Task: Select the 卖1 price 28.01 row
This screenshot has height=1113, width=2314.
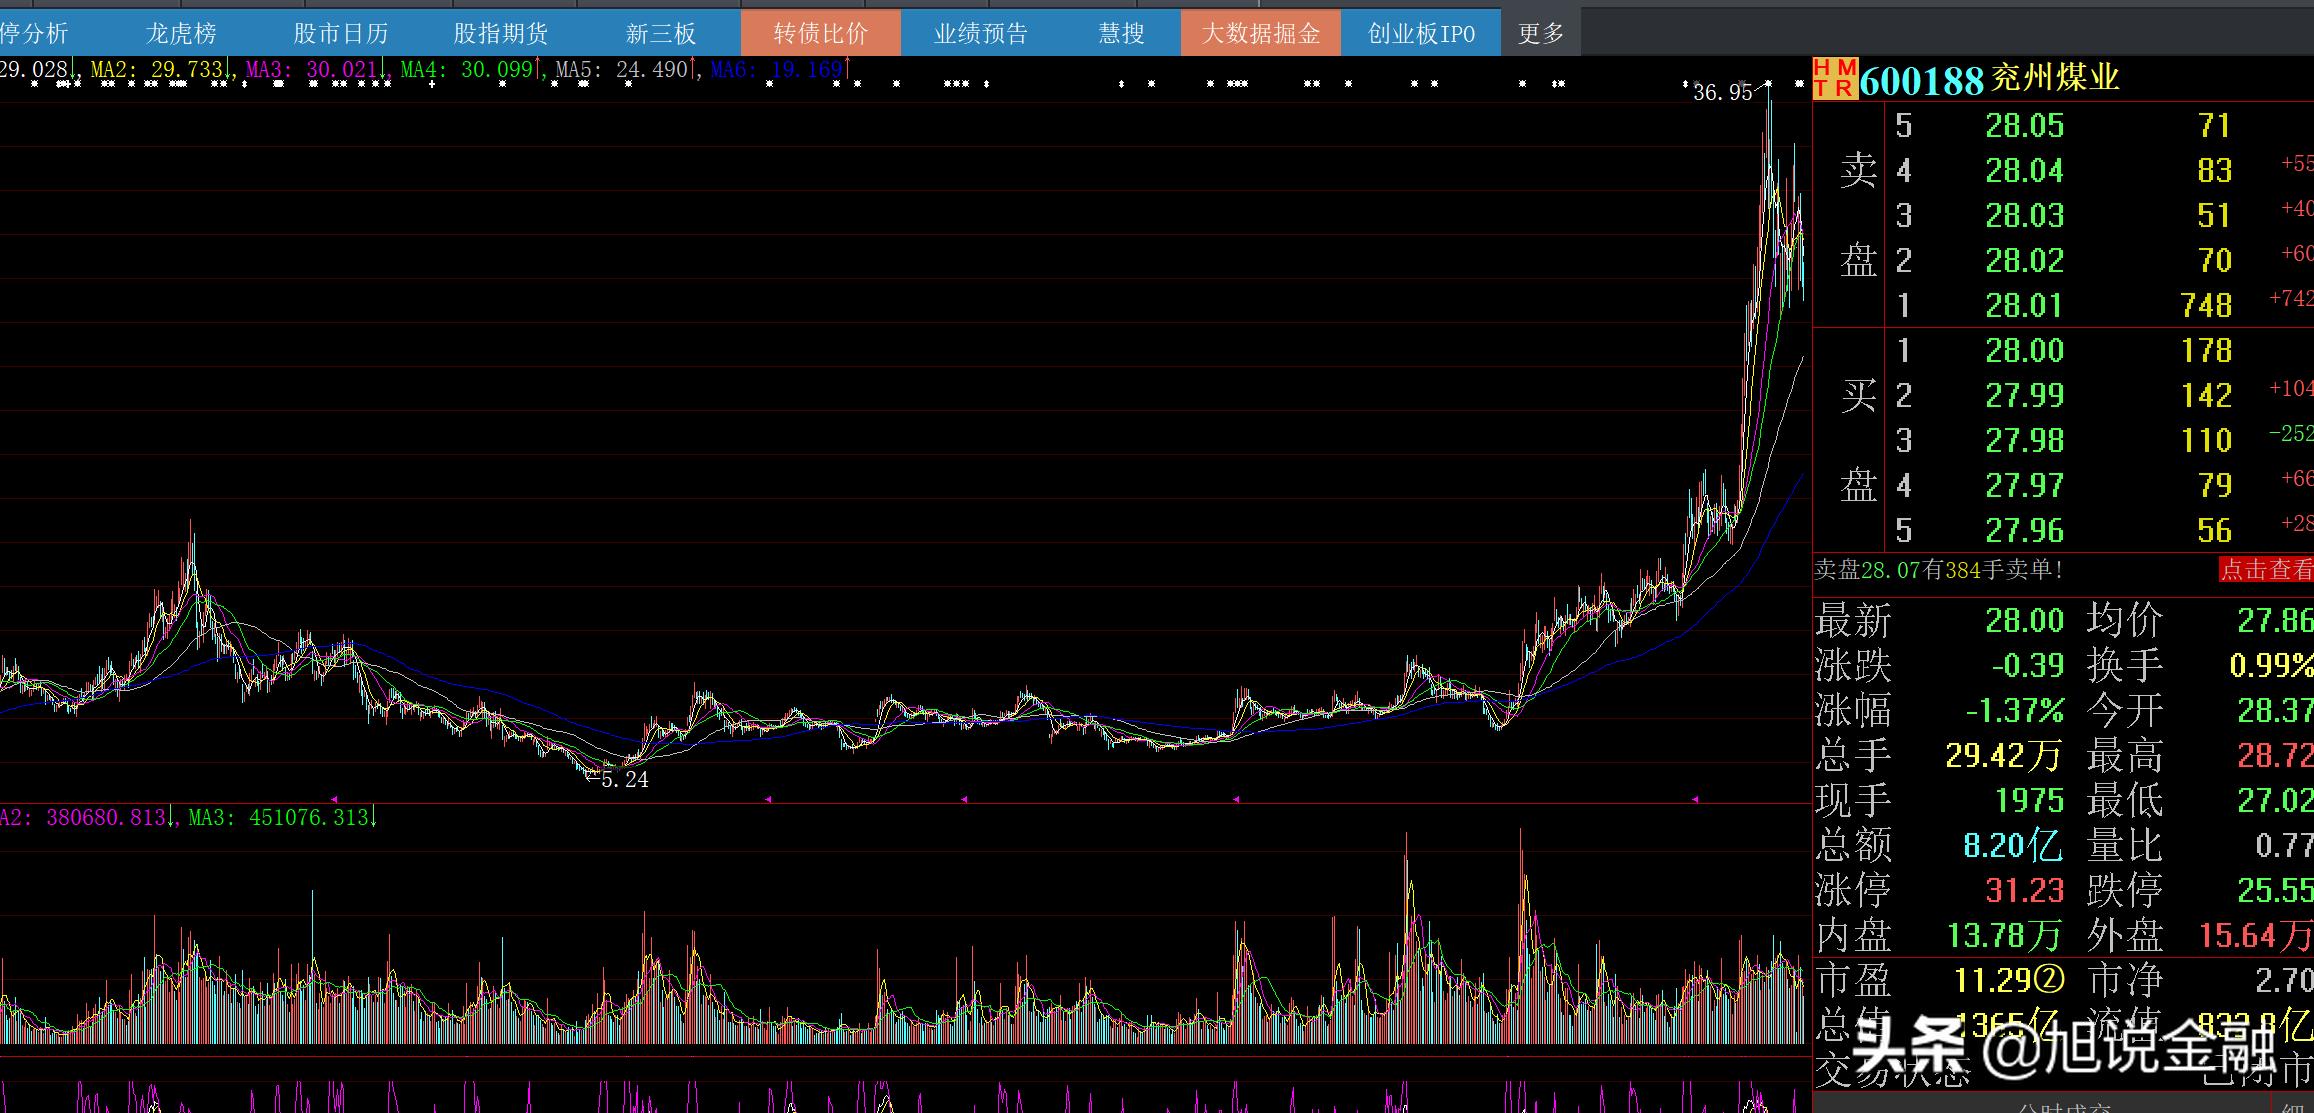Action: click(2024, 305)
